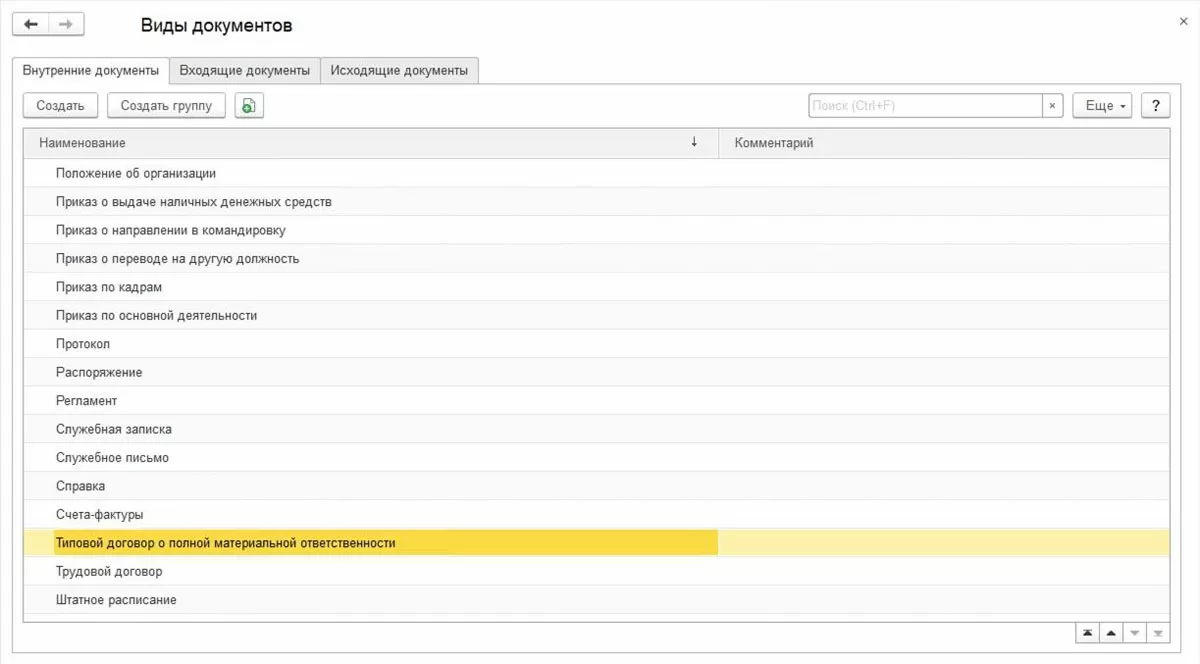Image resolution: width=1200 pixels, height=664 pixels.
Task: Clear the search field with the x
Action: tap(1052, 105)
